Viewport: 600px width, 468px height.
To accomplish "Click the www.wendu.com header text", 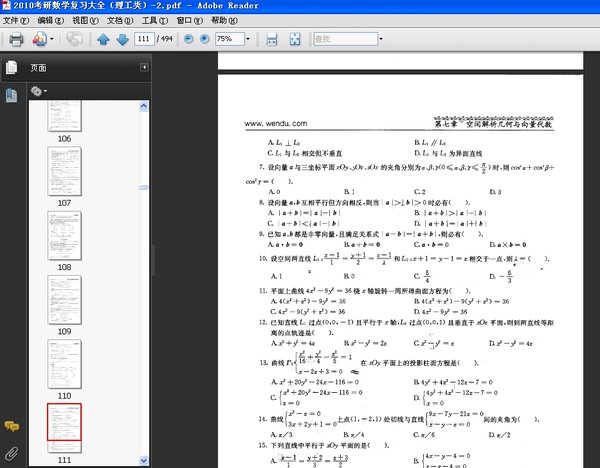I will pos(276,123).
